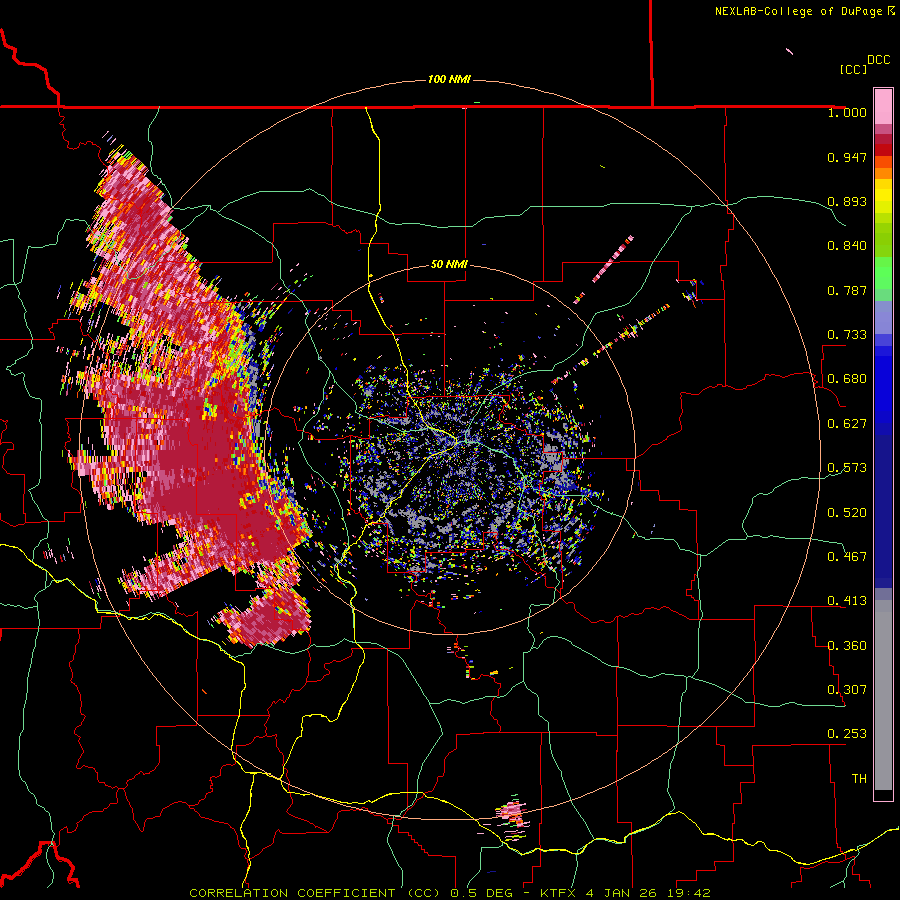Pick the gray segment of the color bar
900x900 pixels.
point(883,695)
